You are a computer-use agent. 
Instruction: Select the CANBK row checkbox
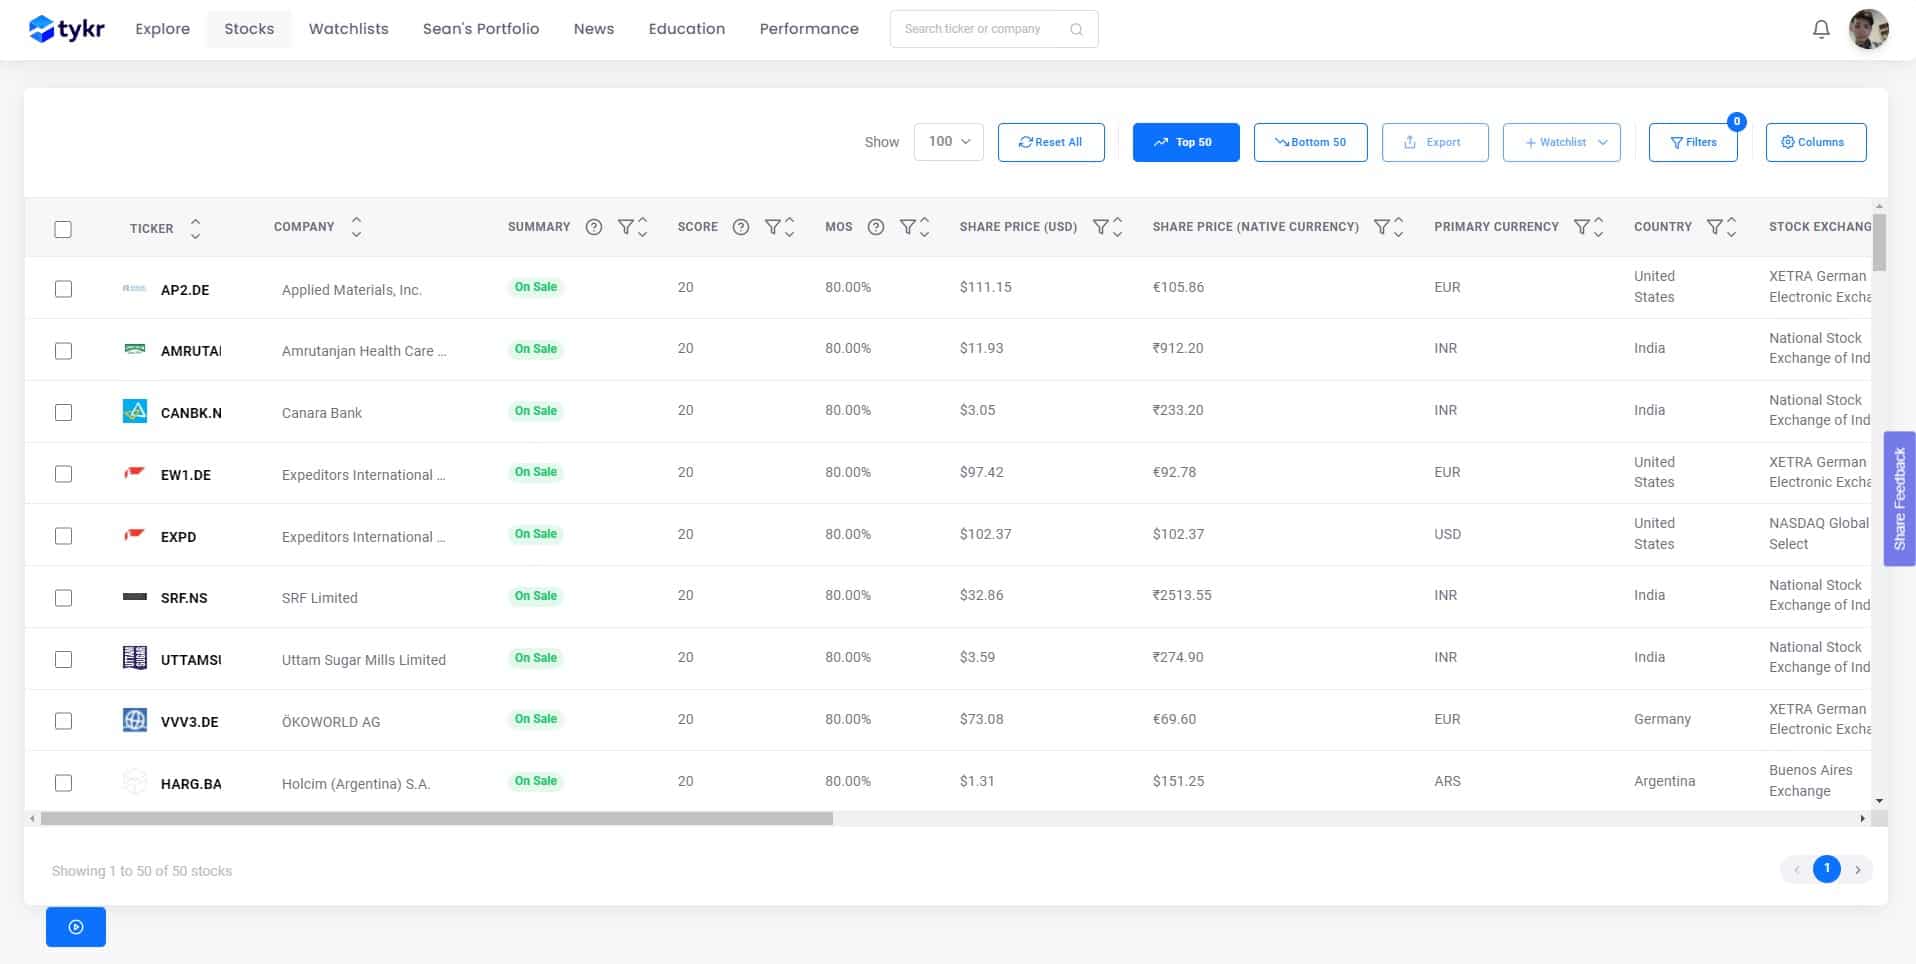(x=63, y=412)
